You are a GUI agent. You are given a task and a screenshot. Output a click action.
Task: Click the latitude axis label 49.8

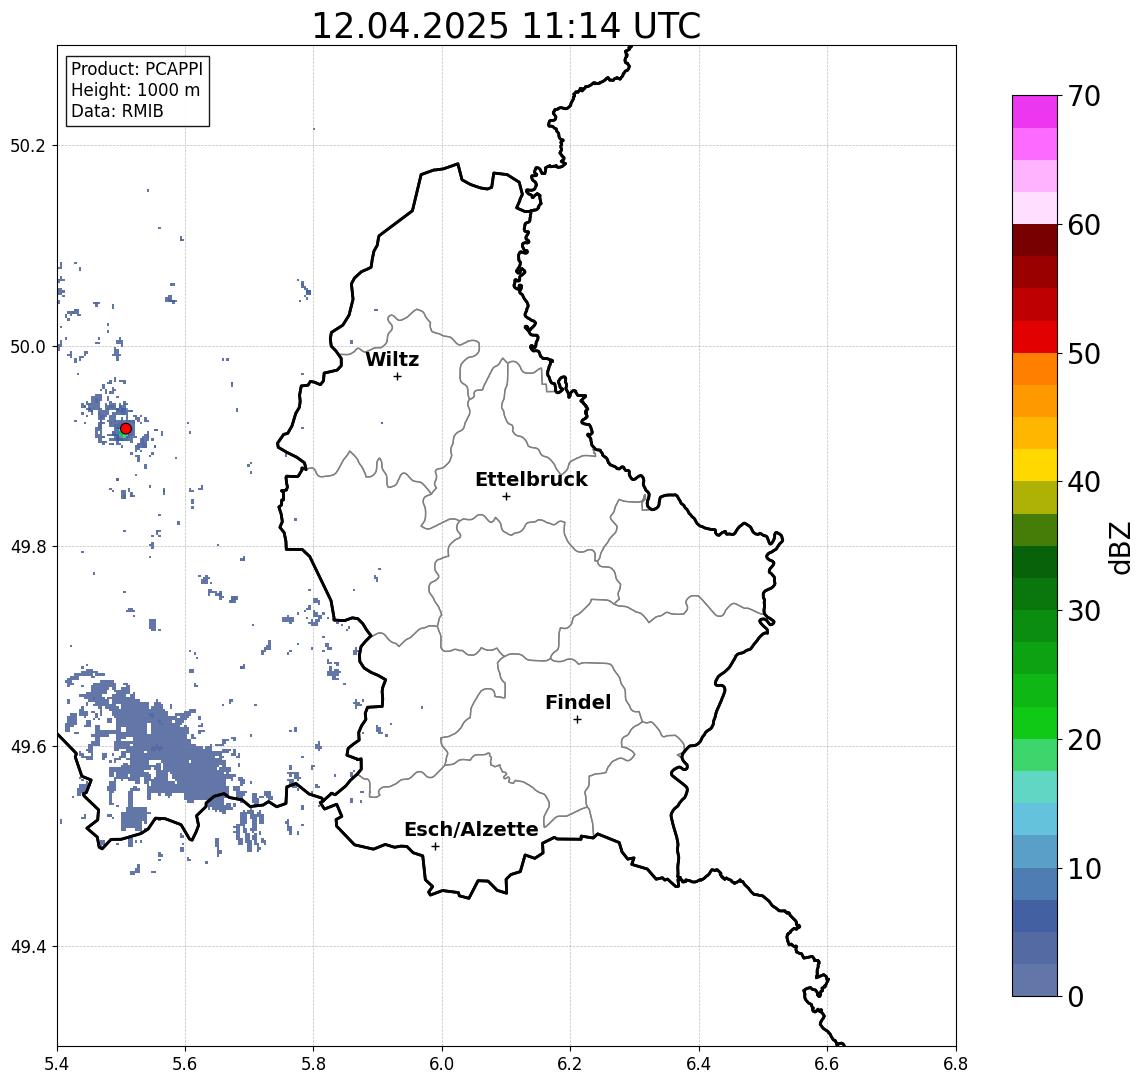tap(28, 546)
